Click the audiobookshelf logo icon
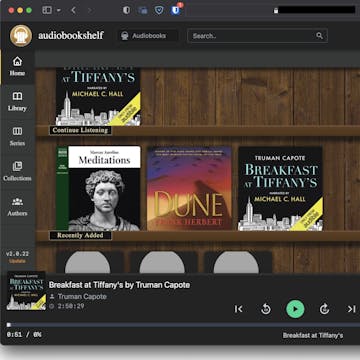 pyautogui.click(x=21, y=36)
